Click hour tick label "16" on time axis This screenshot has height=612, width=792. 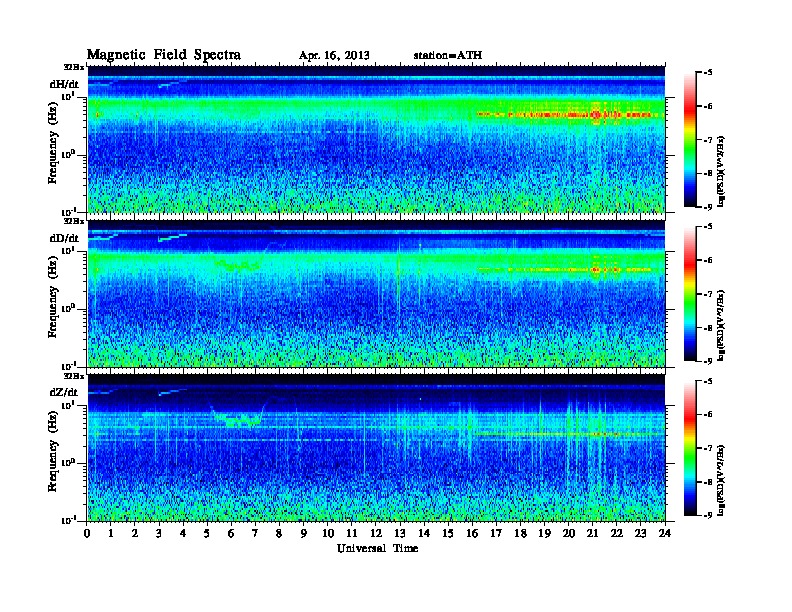coord(472,533)
